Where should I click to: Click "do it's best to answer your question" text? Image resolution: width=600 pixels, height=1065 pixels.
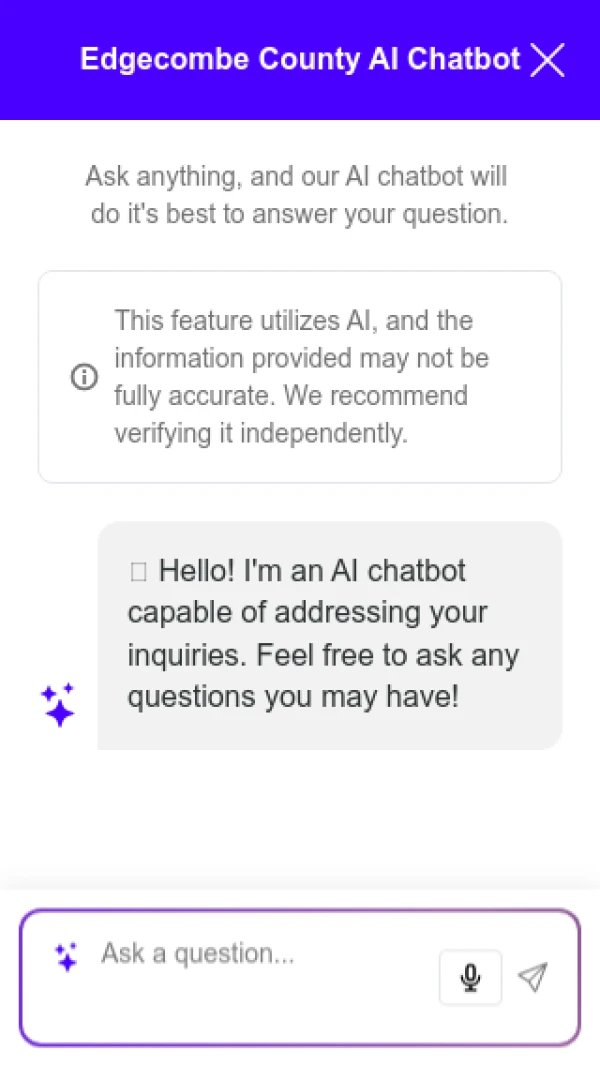[299, 214]
